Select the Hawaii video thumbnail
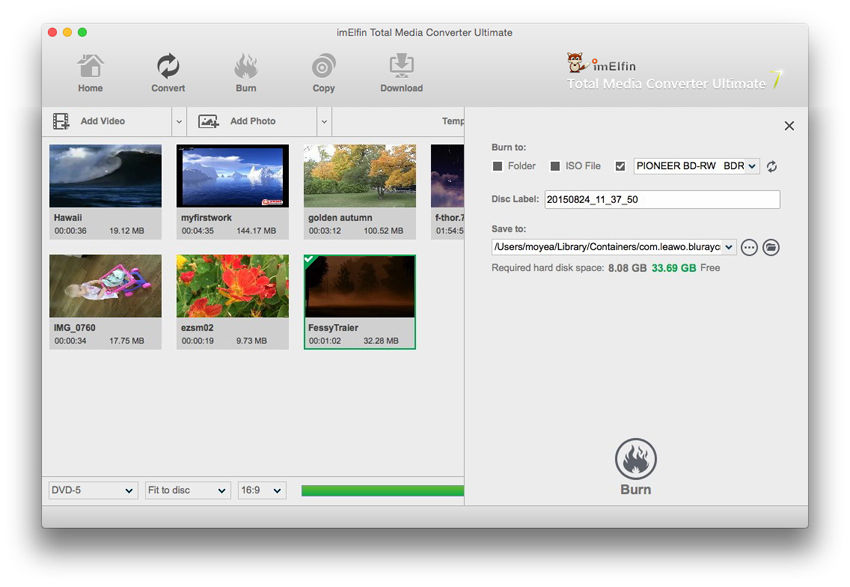 tap(105, 176)
